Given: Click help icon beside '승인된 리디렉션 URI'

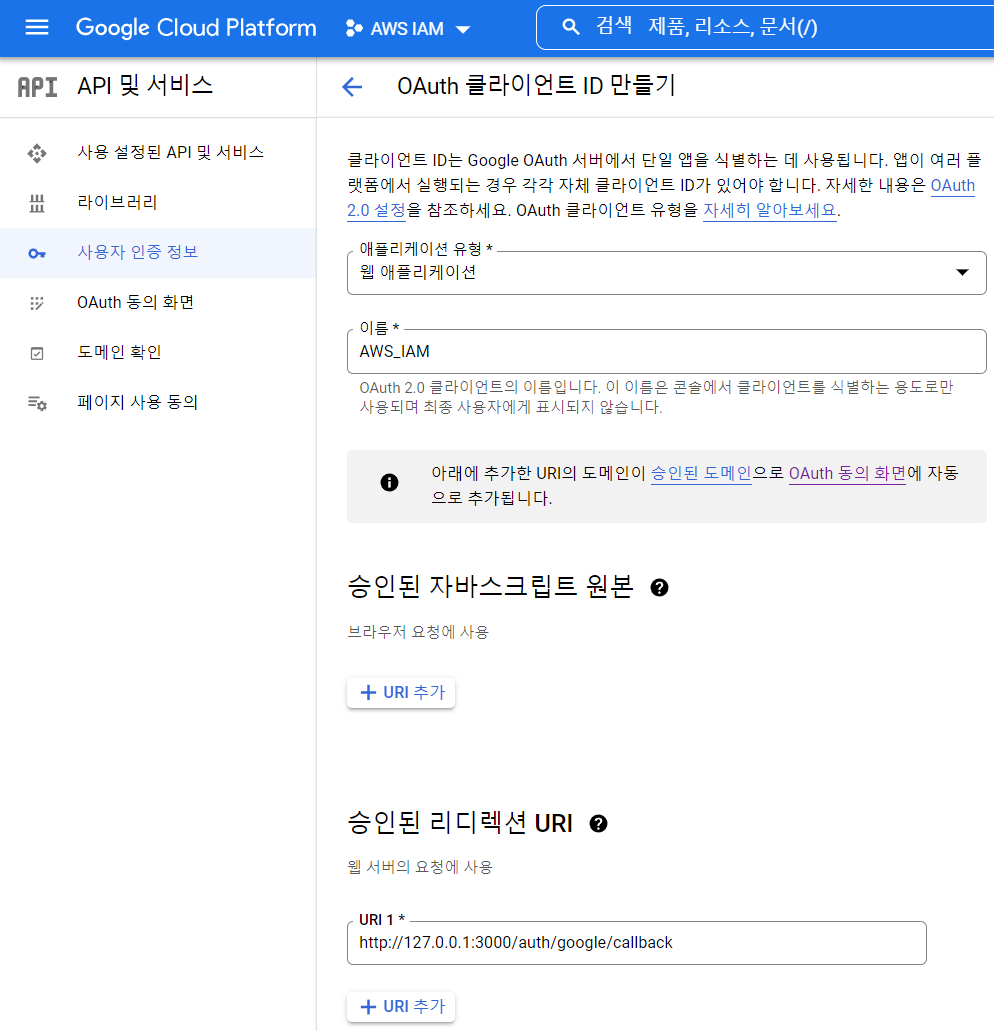Looking at the screenshot, I should (x=598, y=824).
